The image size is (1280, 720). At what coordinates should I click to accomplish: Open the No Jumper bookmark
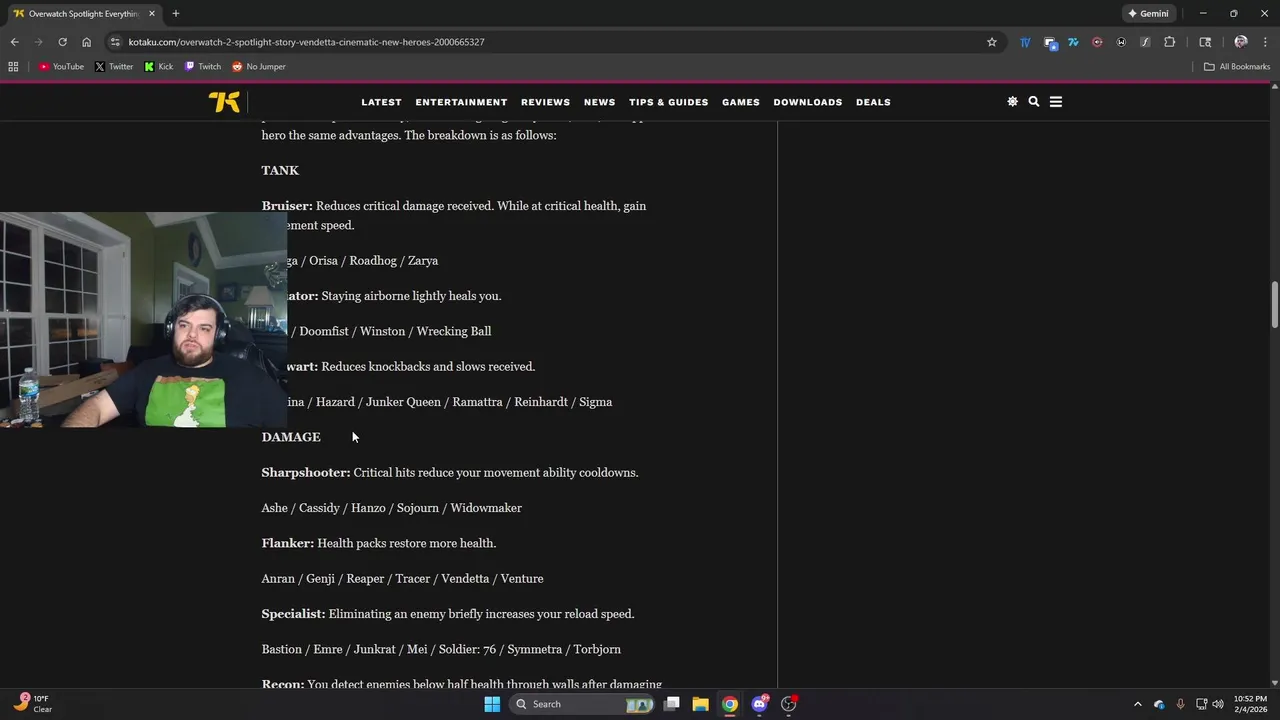point(259,67)
